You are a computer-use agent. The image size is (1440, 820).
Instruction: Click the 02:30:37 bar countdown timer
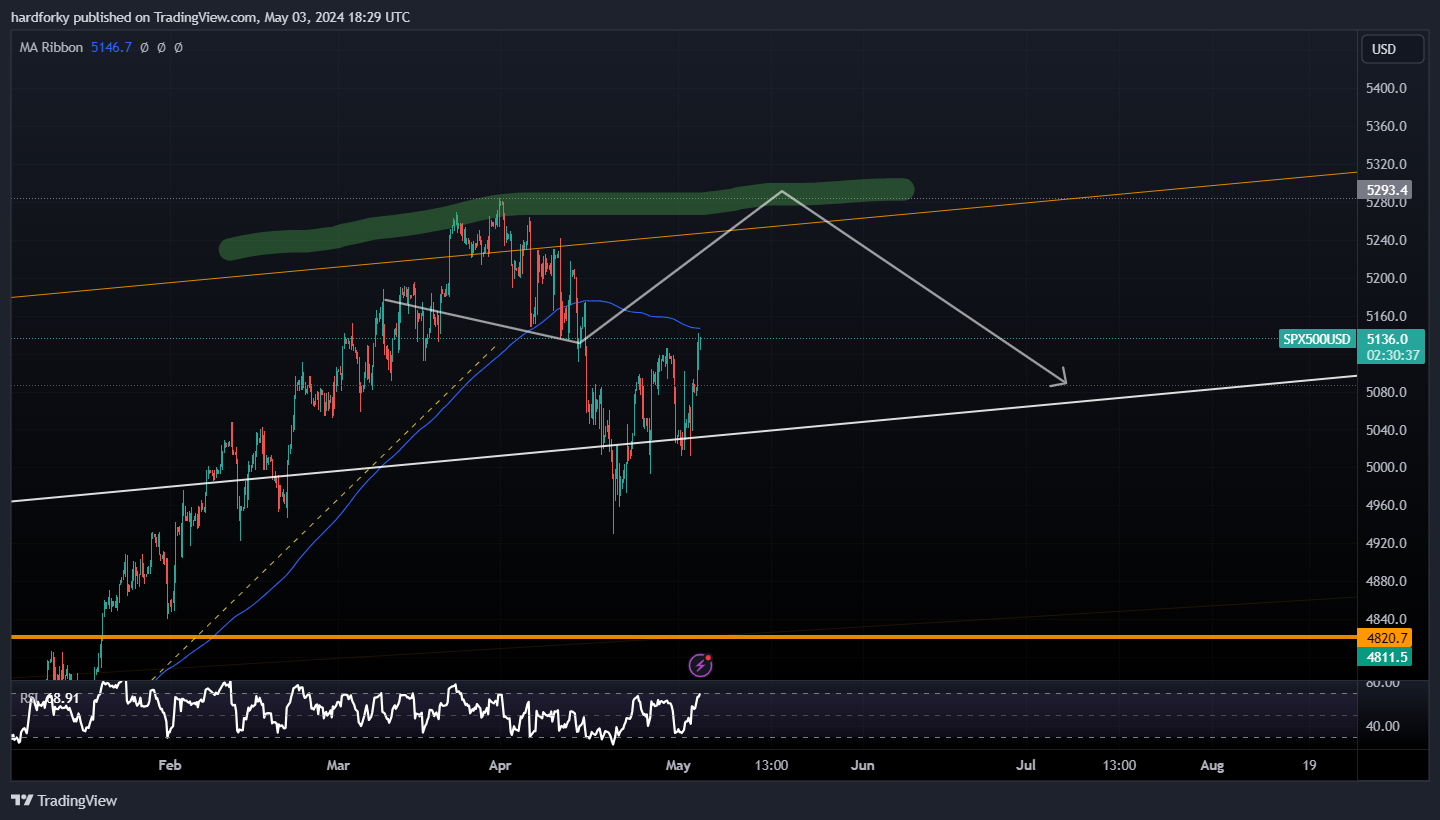[x=1391, y=355]
